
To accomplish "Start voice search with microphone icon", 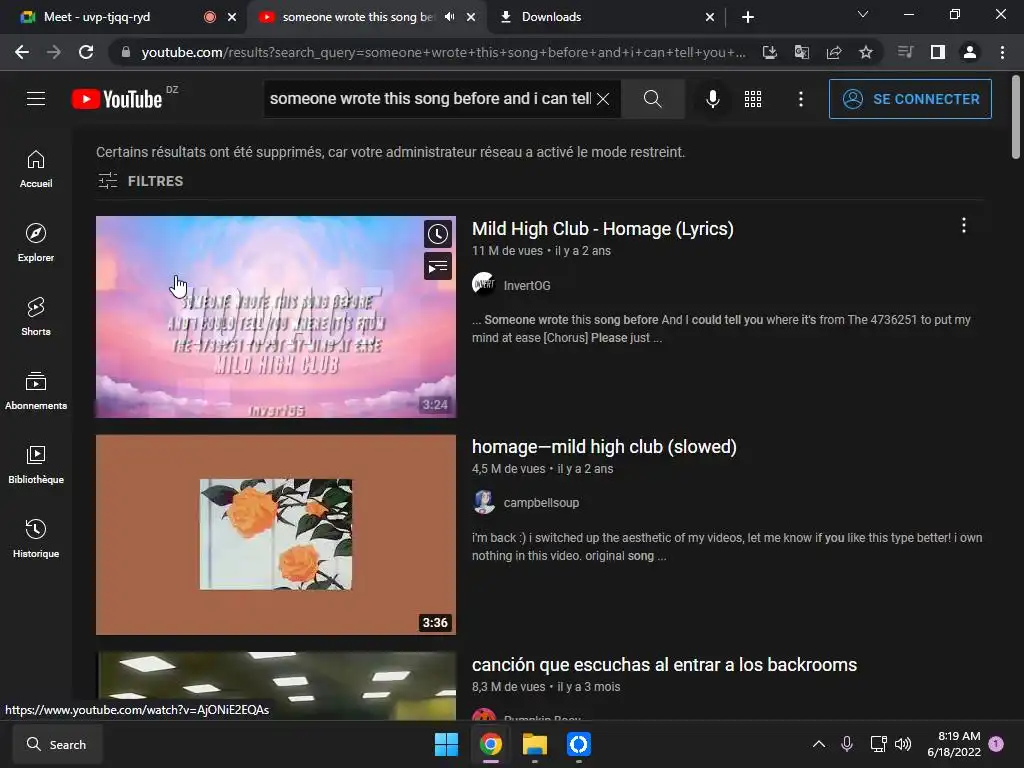I will pos(712,99).
